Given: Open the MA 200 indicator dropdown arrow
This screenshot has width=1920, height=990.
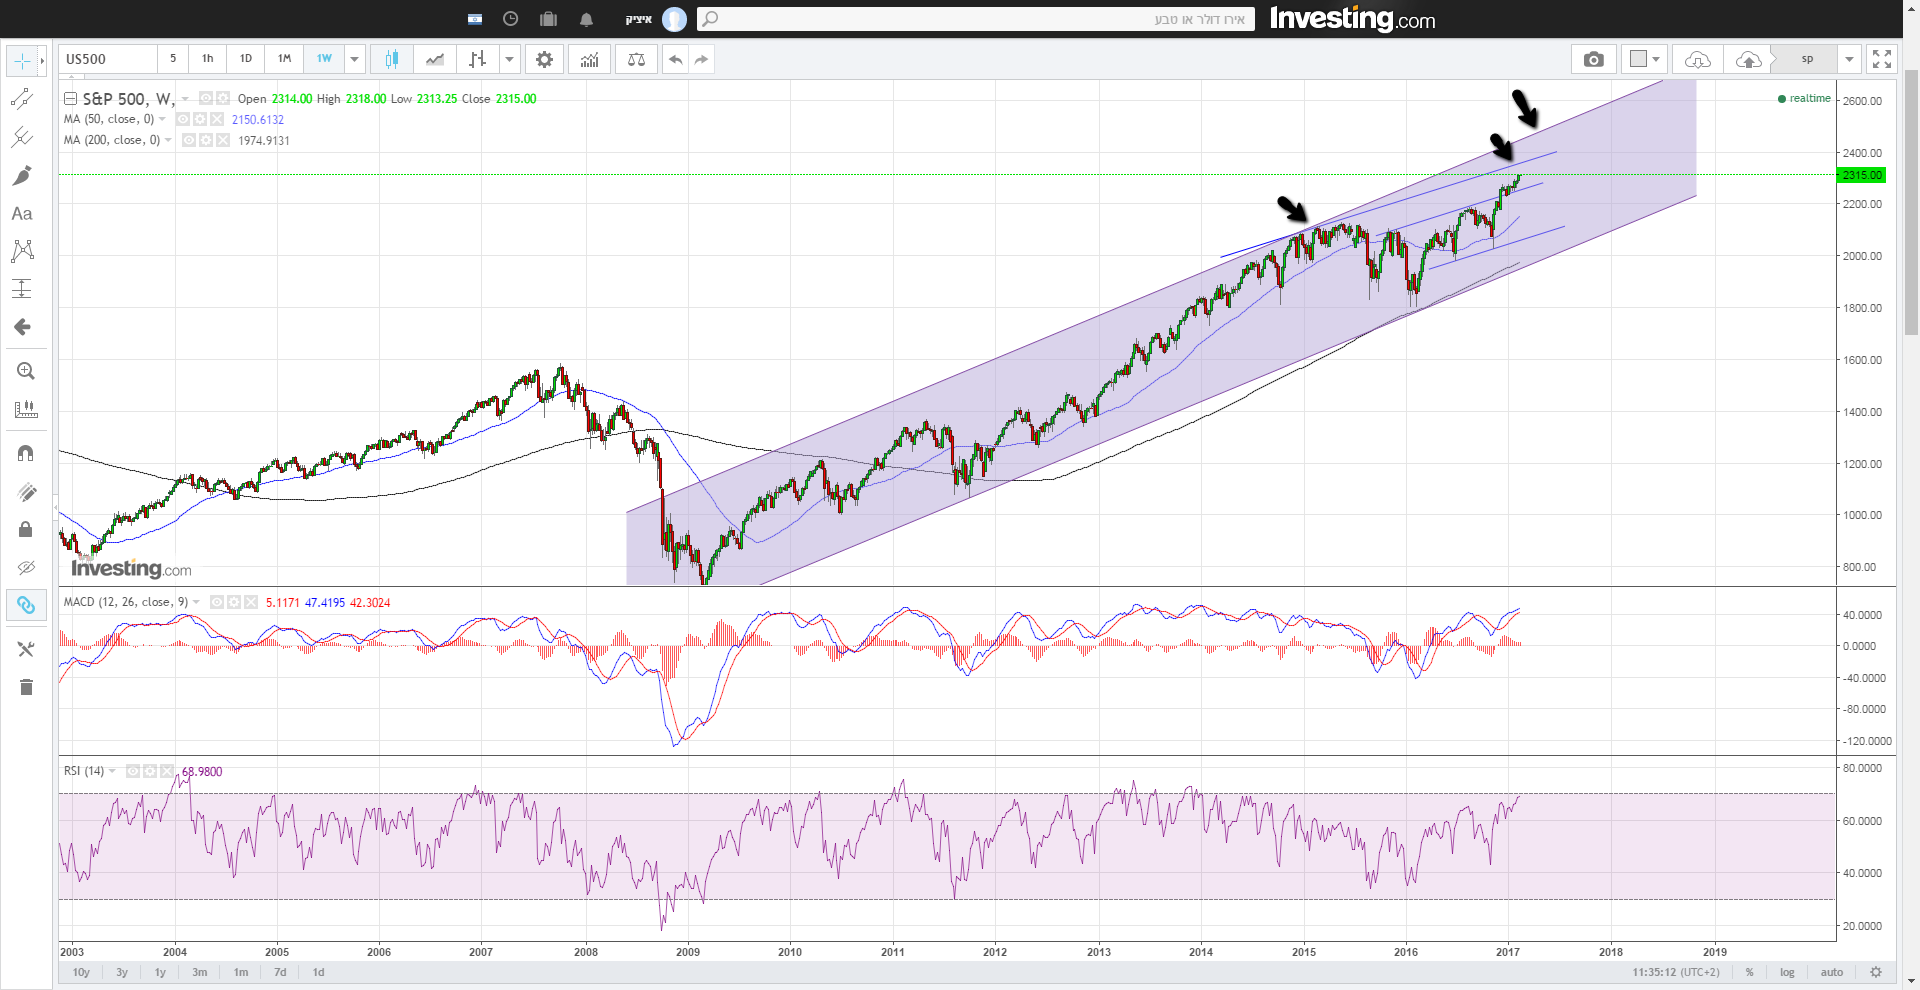Looking at the screenshot, I should 168,140.
